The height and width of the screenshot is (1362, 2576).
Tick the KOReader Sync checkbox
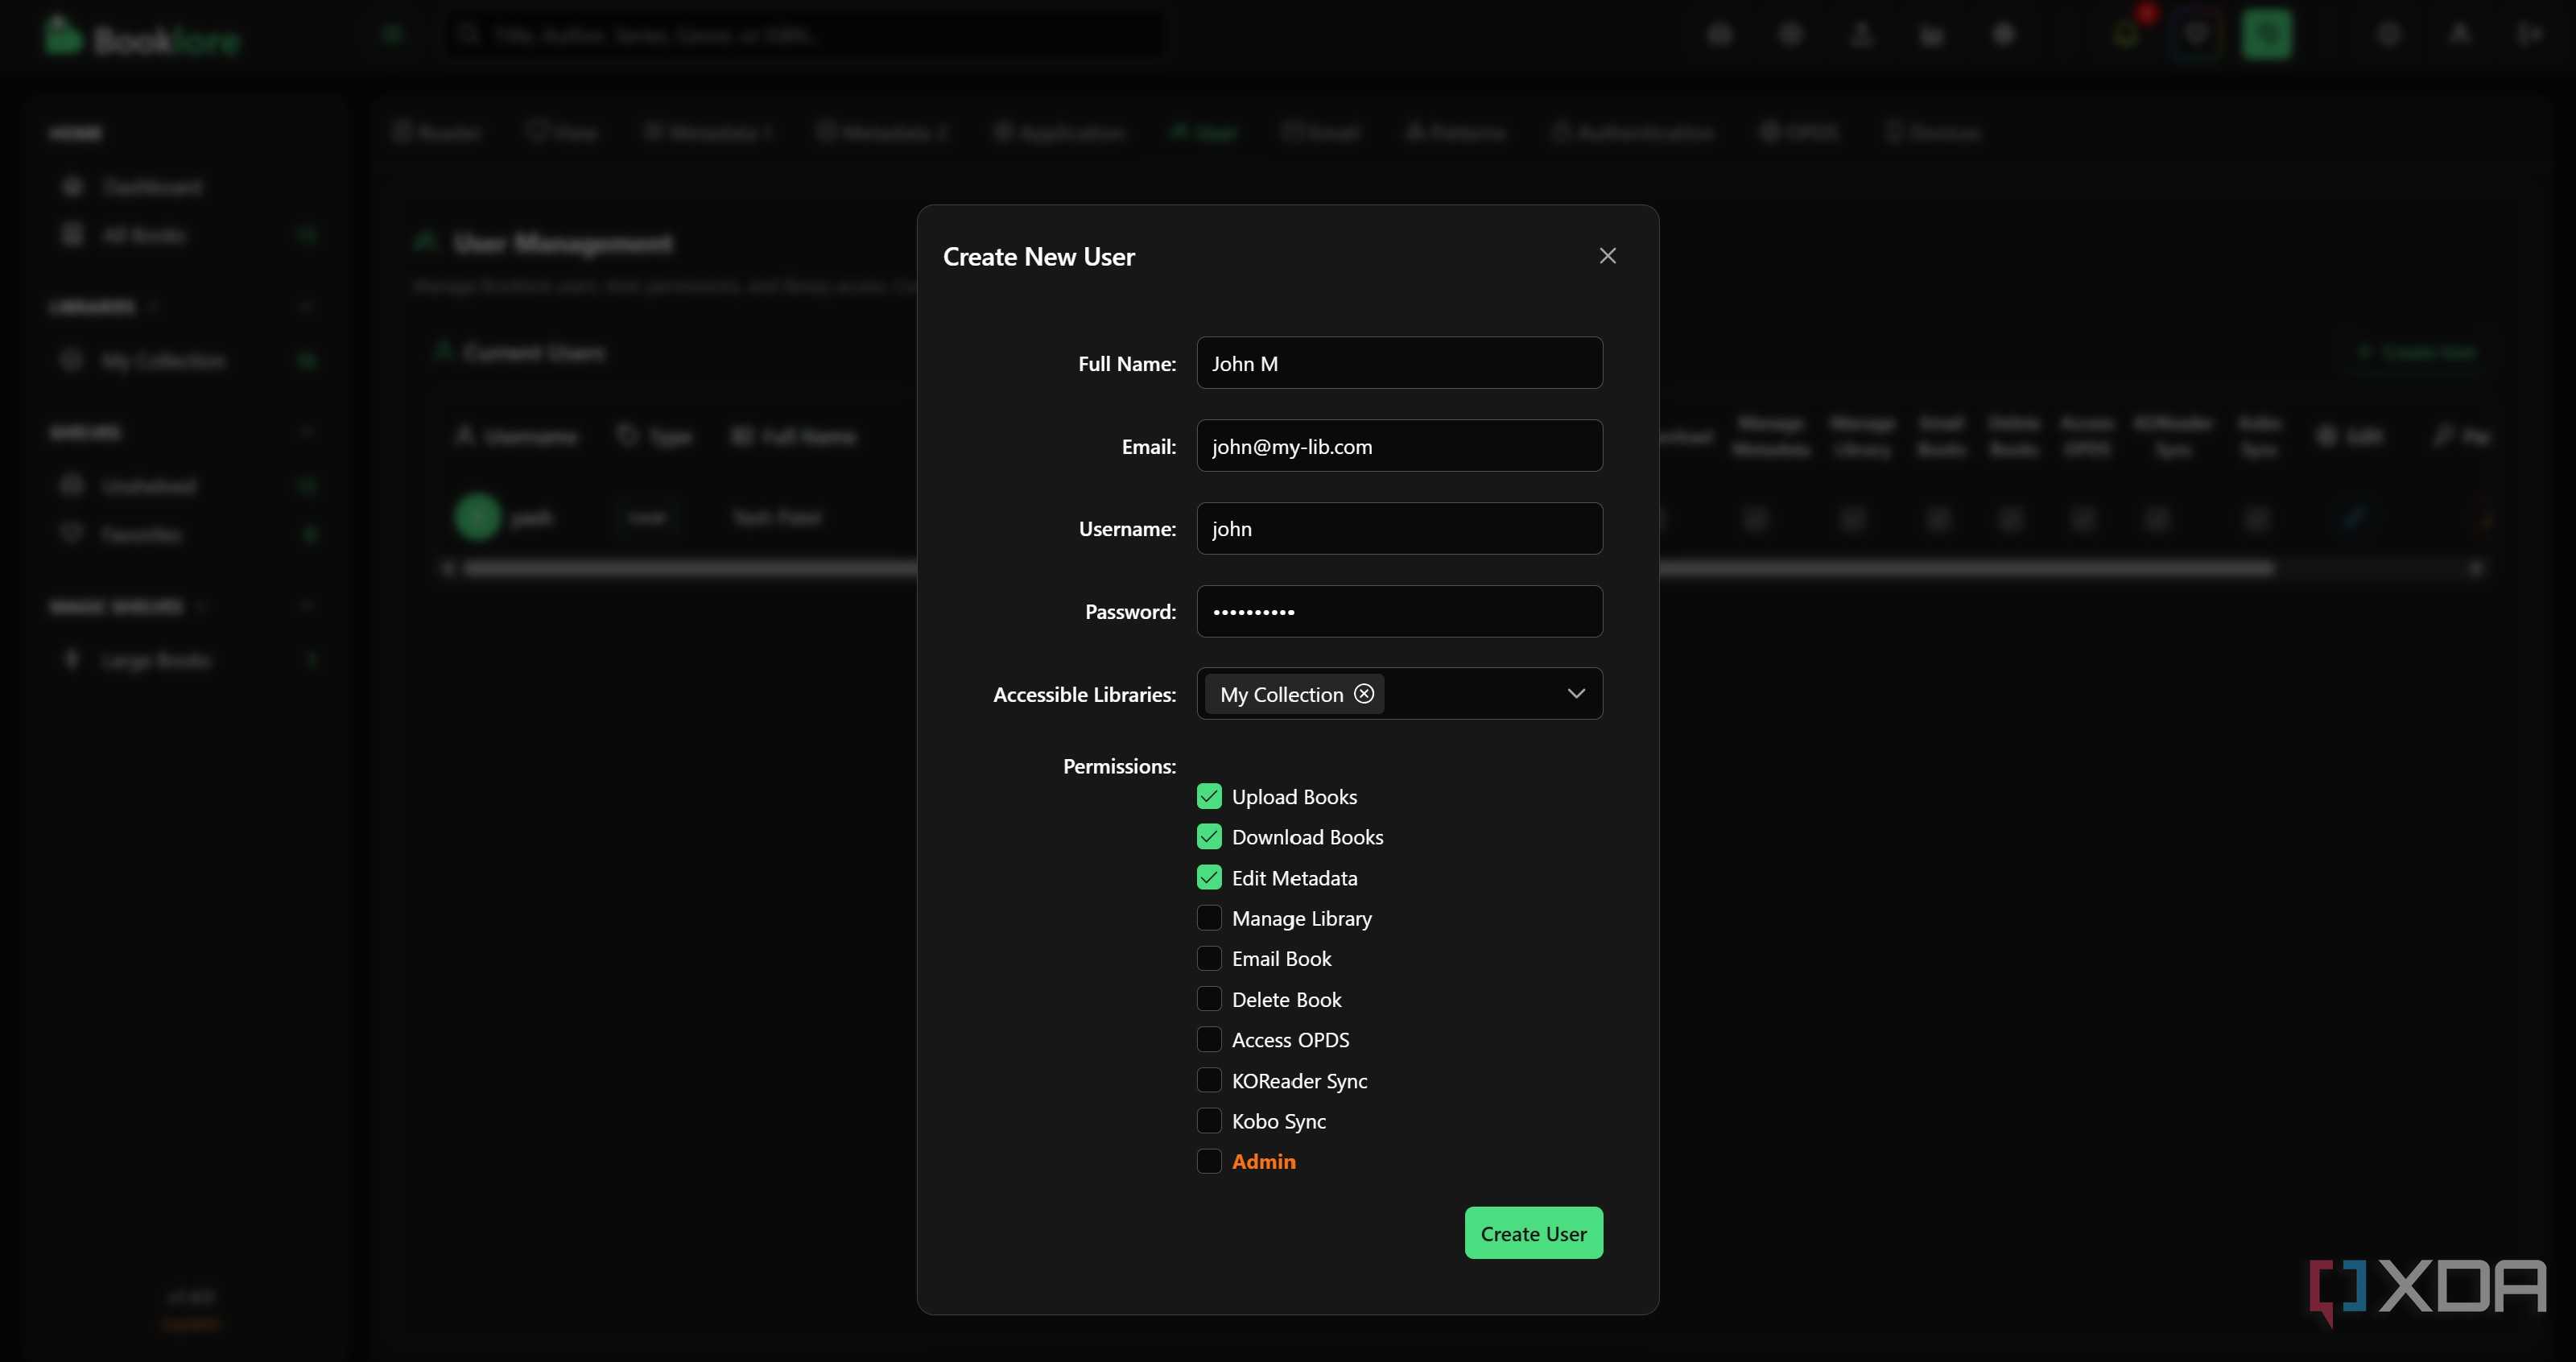tap(1209, 1080)
